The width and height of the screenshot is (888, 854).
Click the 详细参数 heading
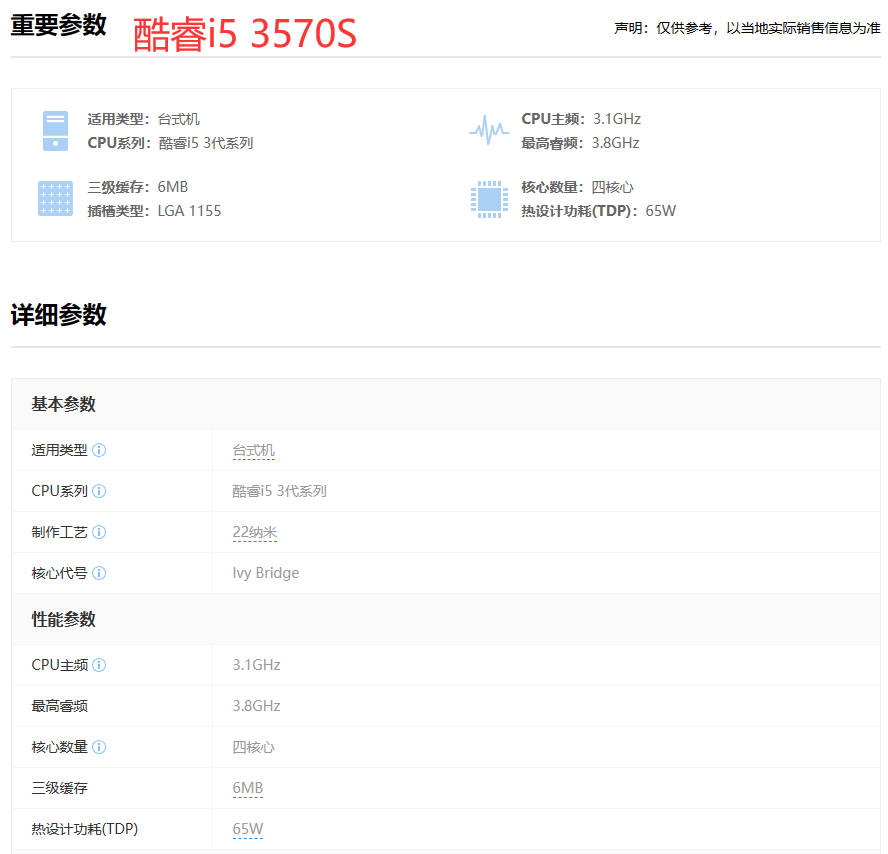coord(58,315)
